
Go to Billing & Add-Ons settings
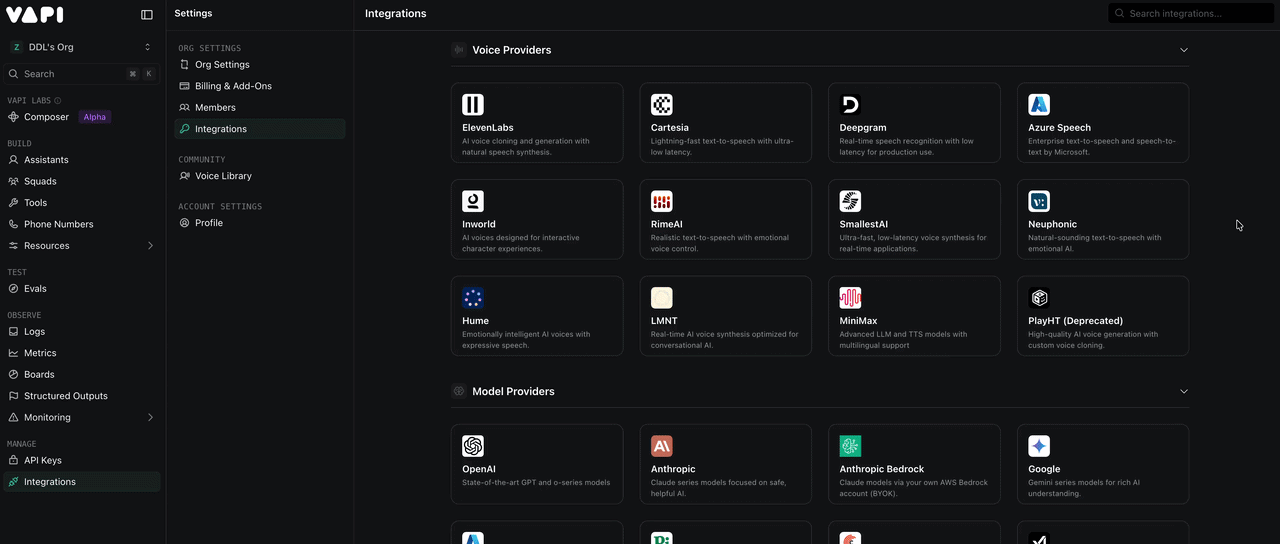233,86
